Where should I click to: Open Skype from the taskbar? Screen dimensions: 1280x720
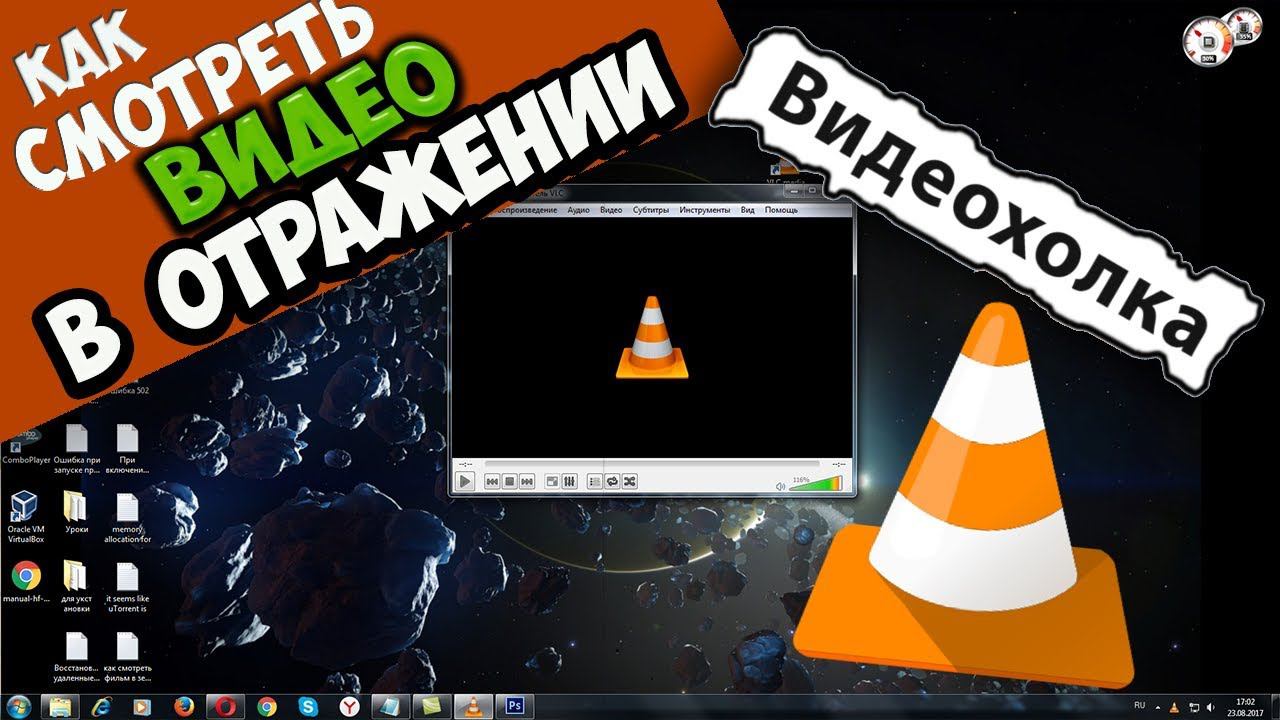[x=308, y=707]
